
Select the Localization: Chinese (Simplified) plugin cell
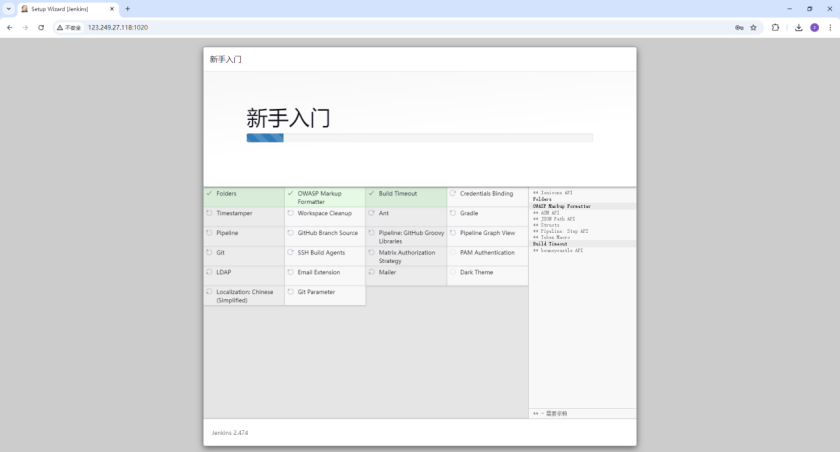[244, 296]
